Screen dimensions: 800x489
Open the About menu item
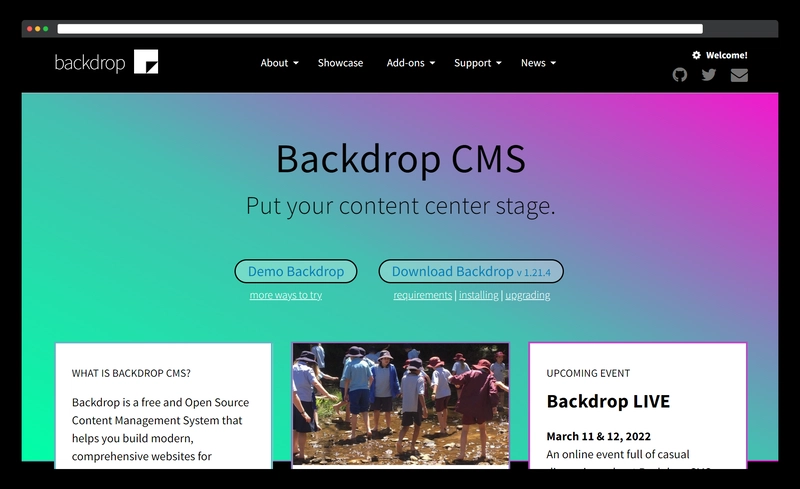click(x=274, y=63)
